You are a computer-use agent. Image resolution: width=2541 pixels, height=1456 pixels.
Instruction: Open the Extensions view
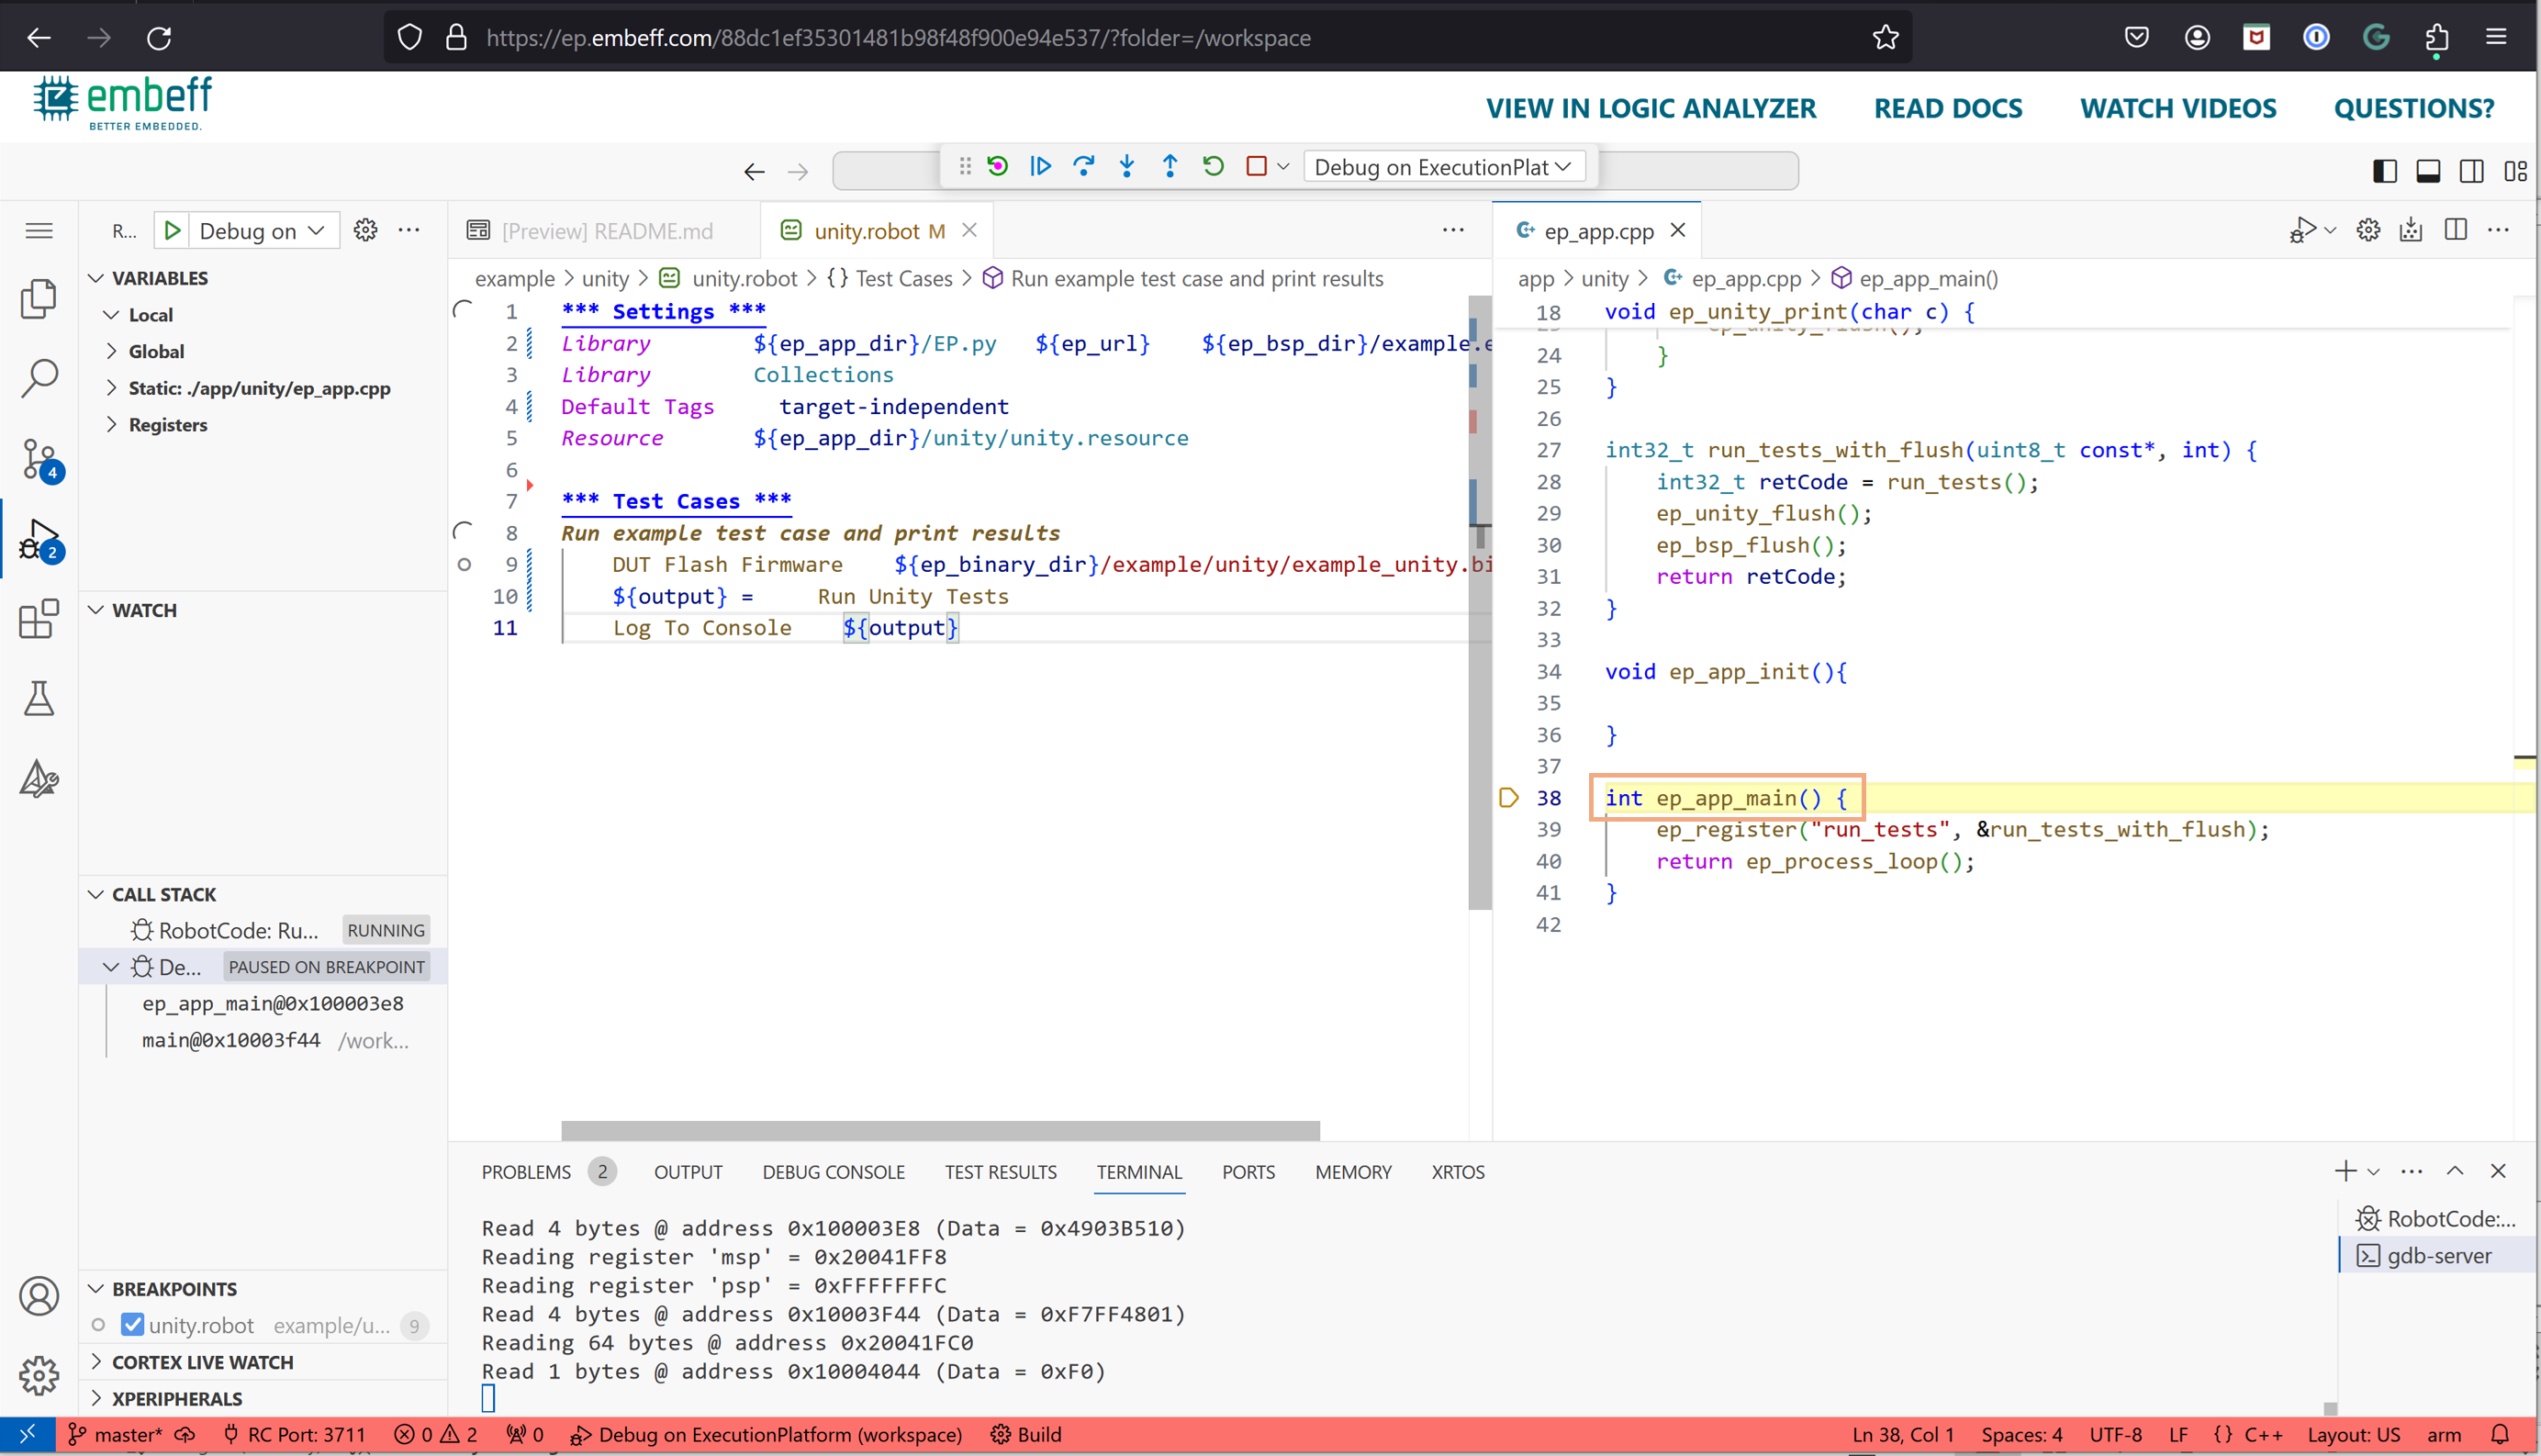click(39, 619)
